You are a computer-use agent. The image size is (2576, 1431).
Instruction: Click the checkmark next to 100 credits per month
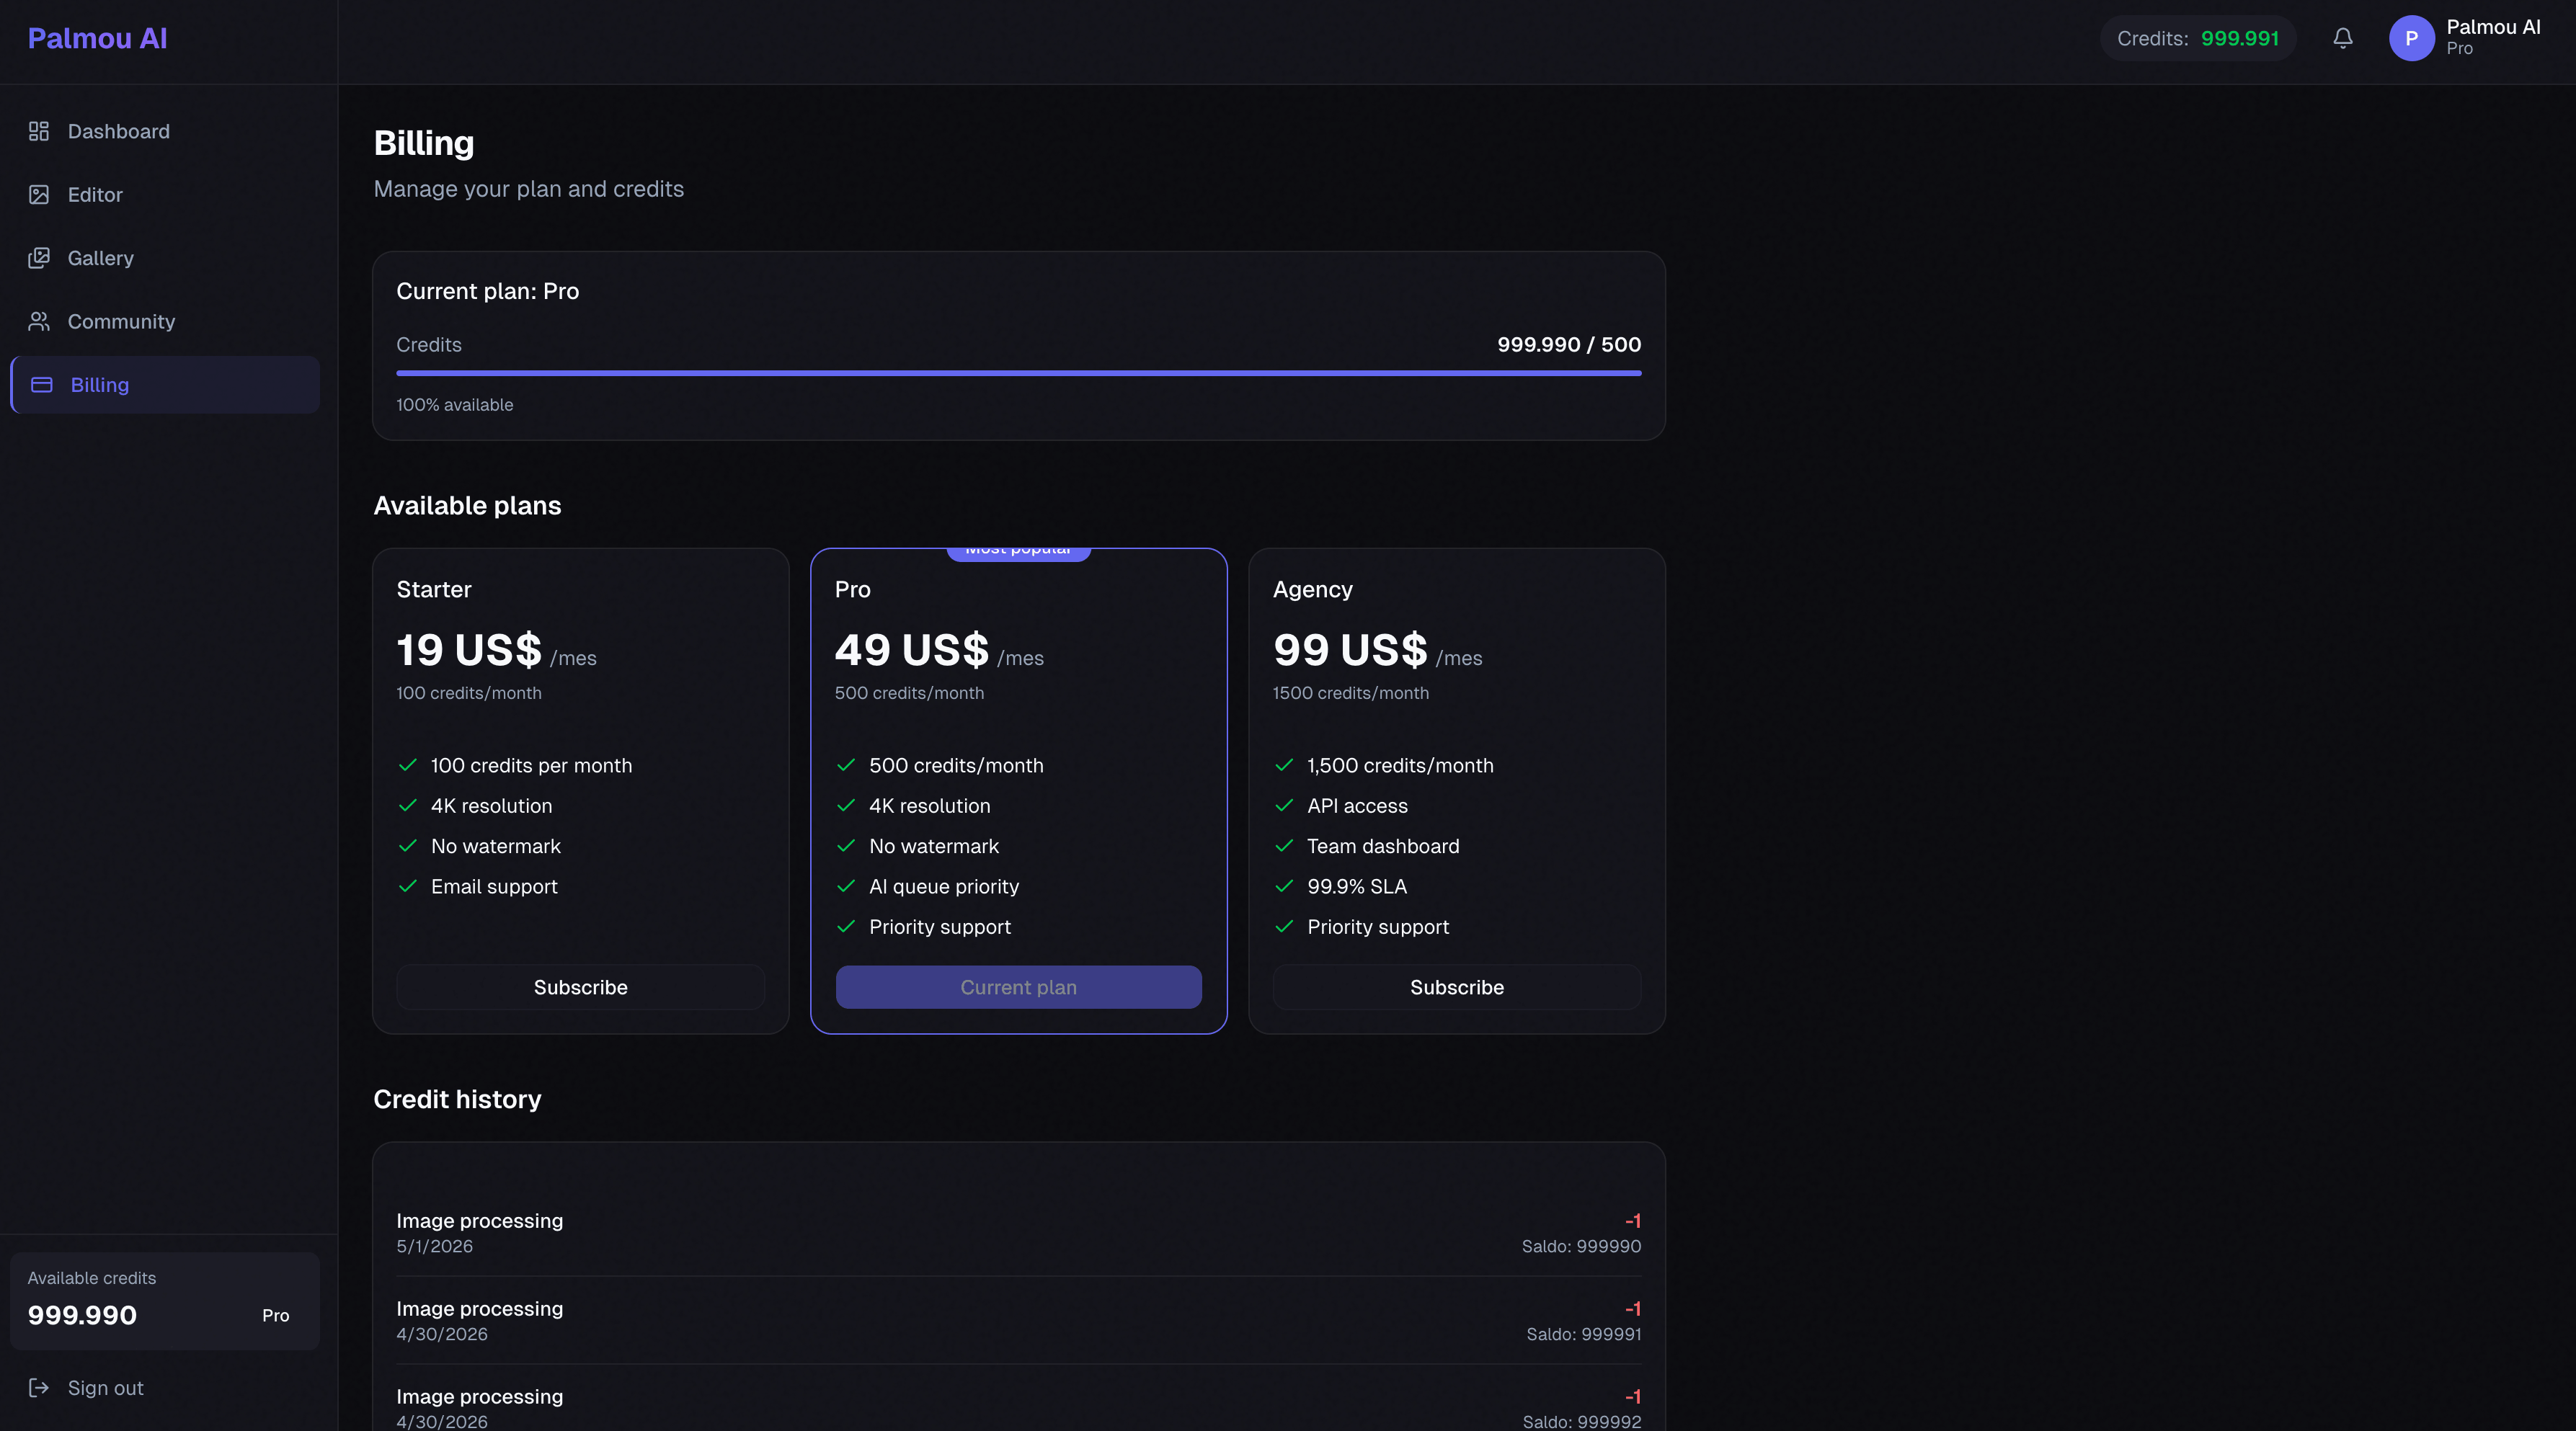408,765
